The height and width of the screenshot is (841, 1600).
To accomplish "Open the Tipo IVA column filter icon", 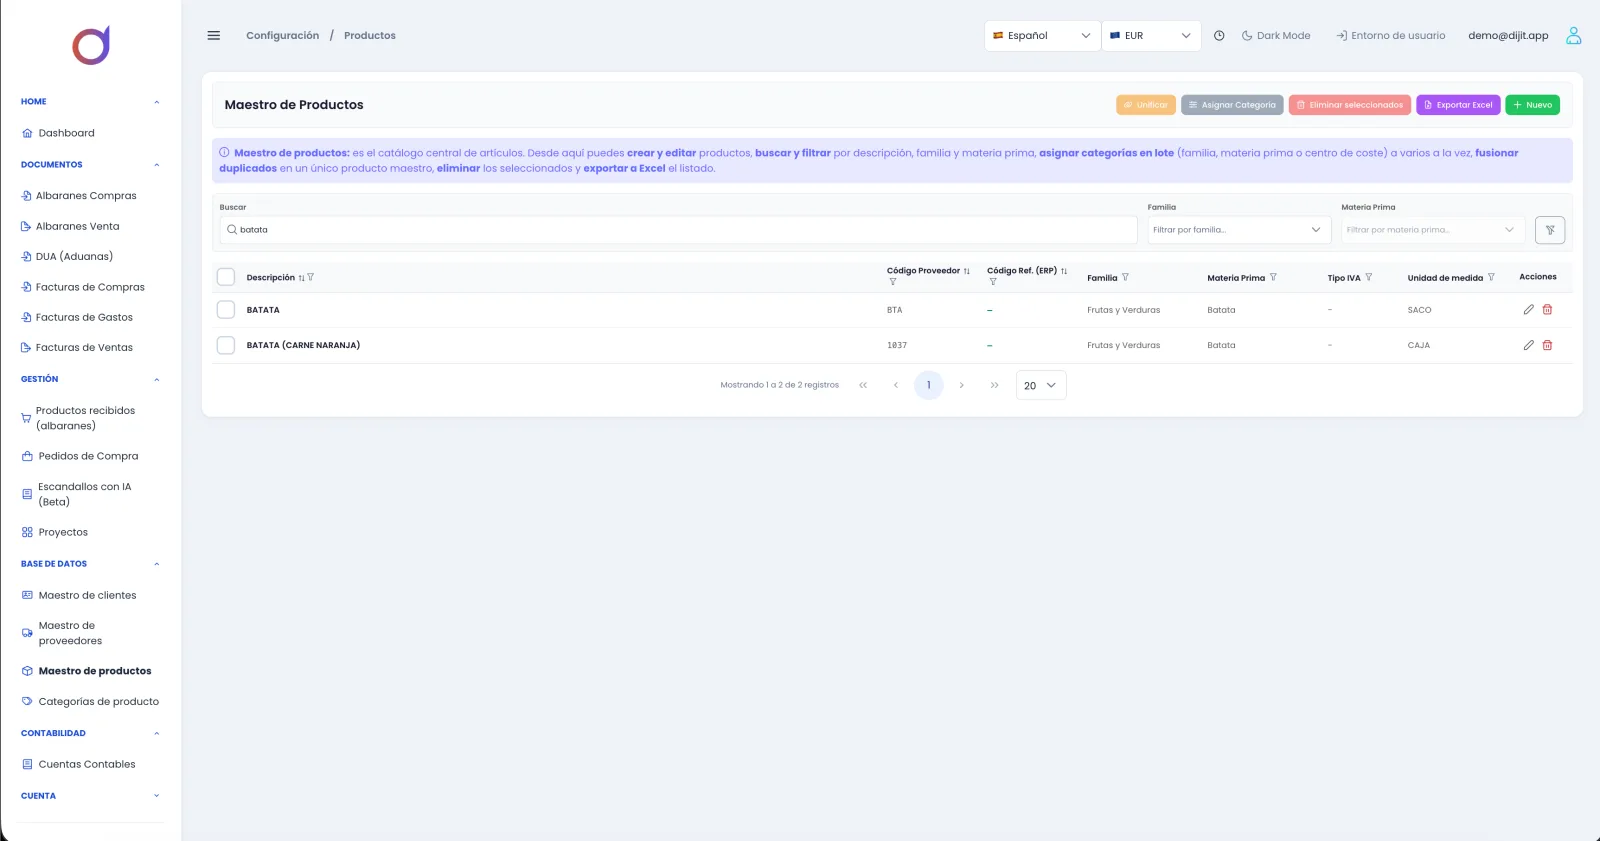I will click(1369, 277).
